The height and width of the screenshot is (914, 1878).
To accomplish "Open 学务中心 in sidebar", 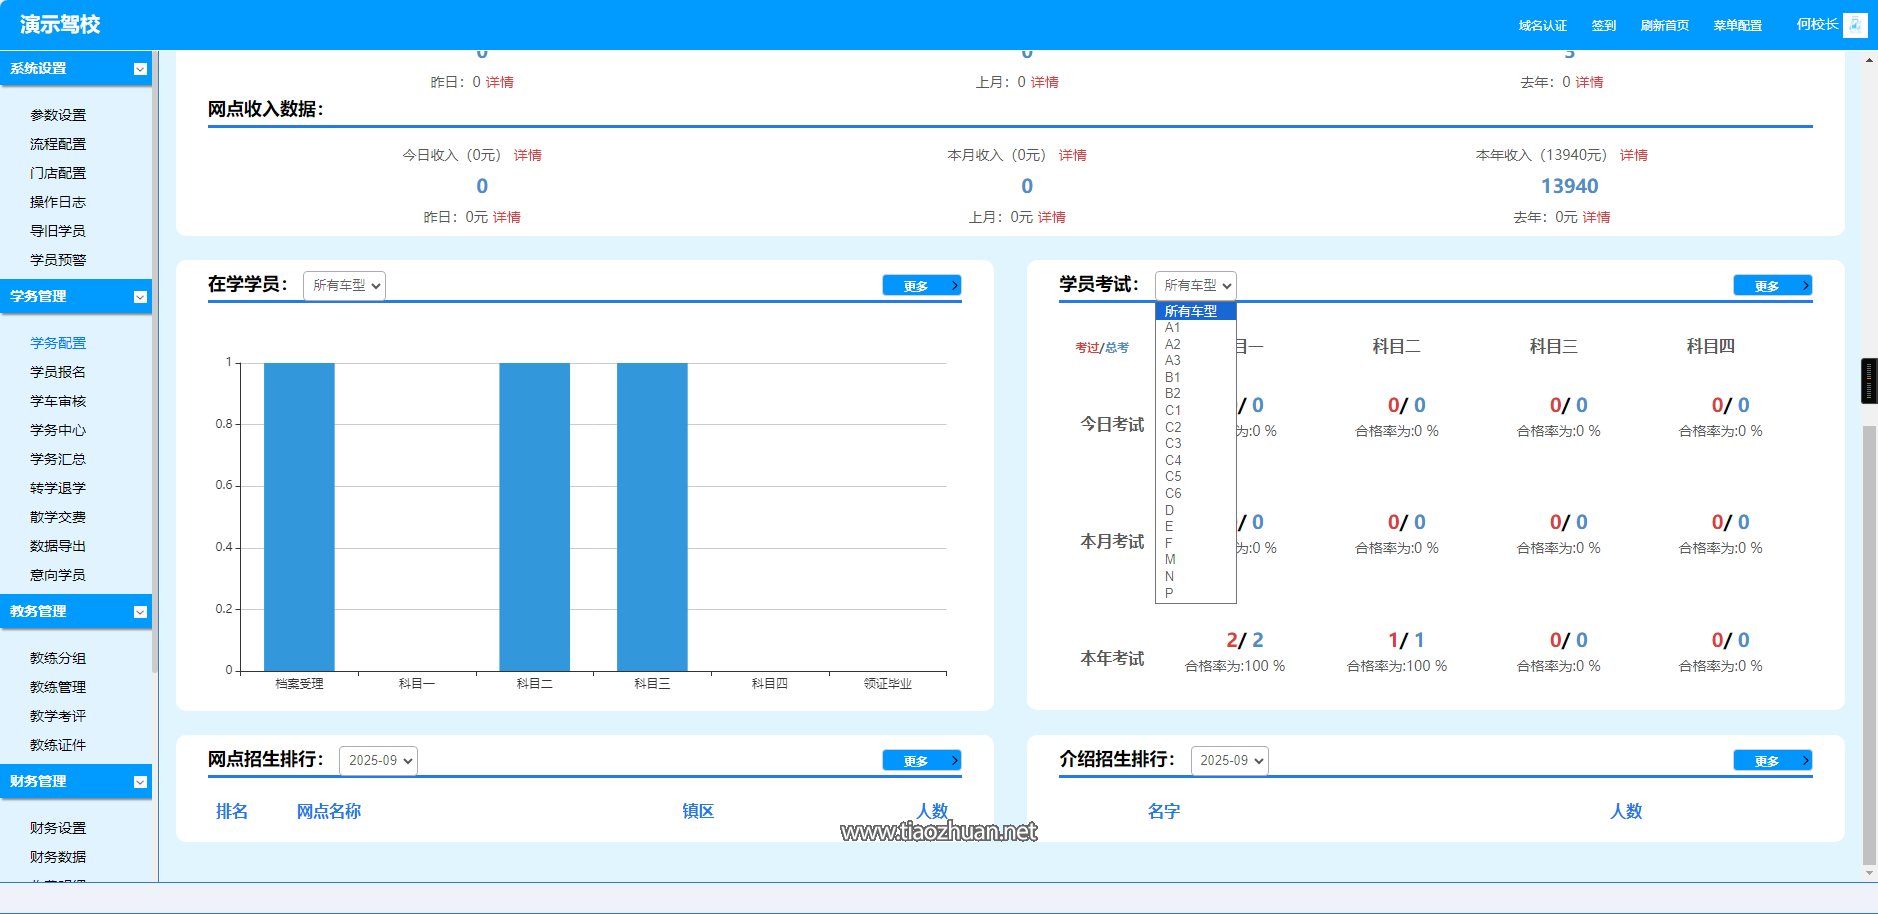I will (58, 431).
